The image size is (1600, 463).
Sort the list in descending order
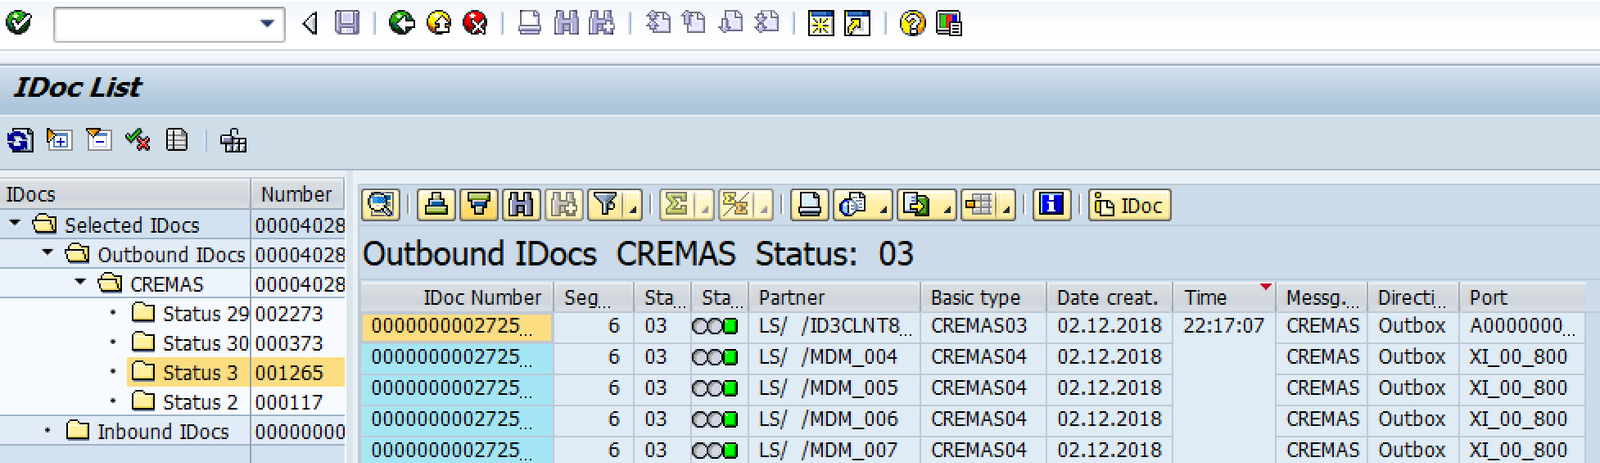478,205
